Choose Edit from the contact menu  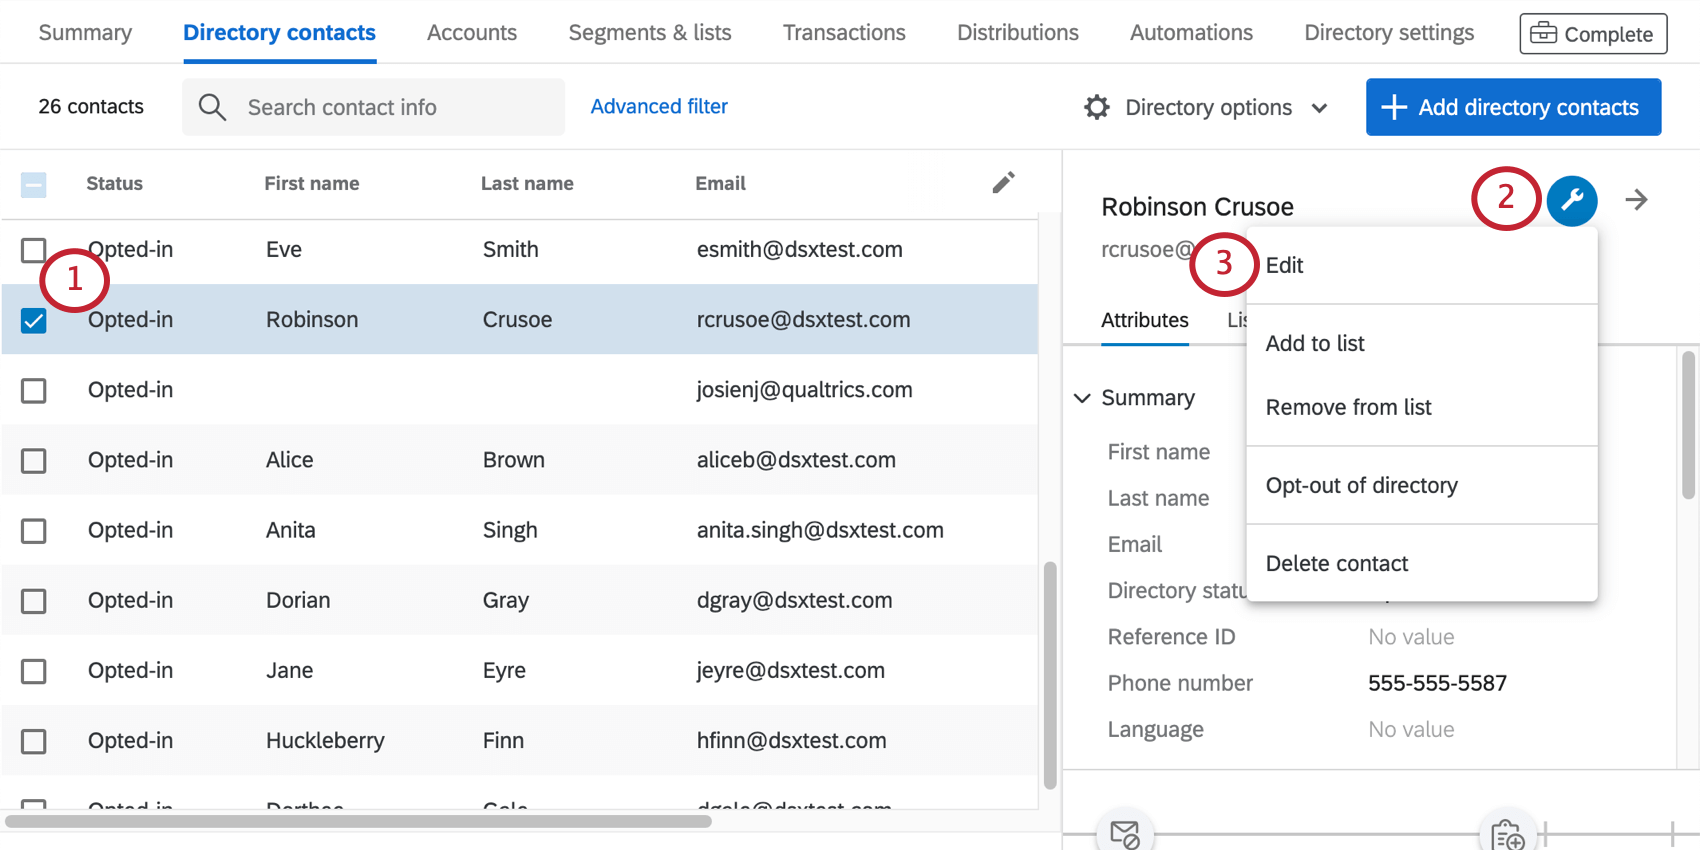(x=1422, y=265)
